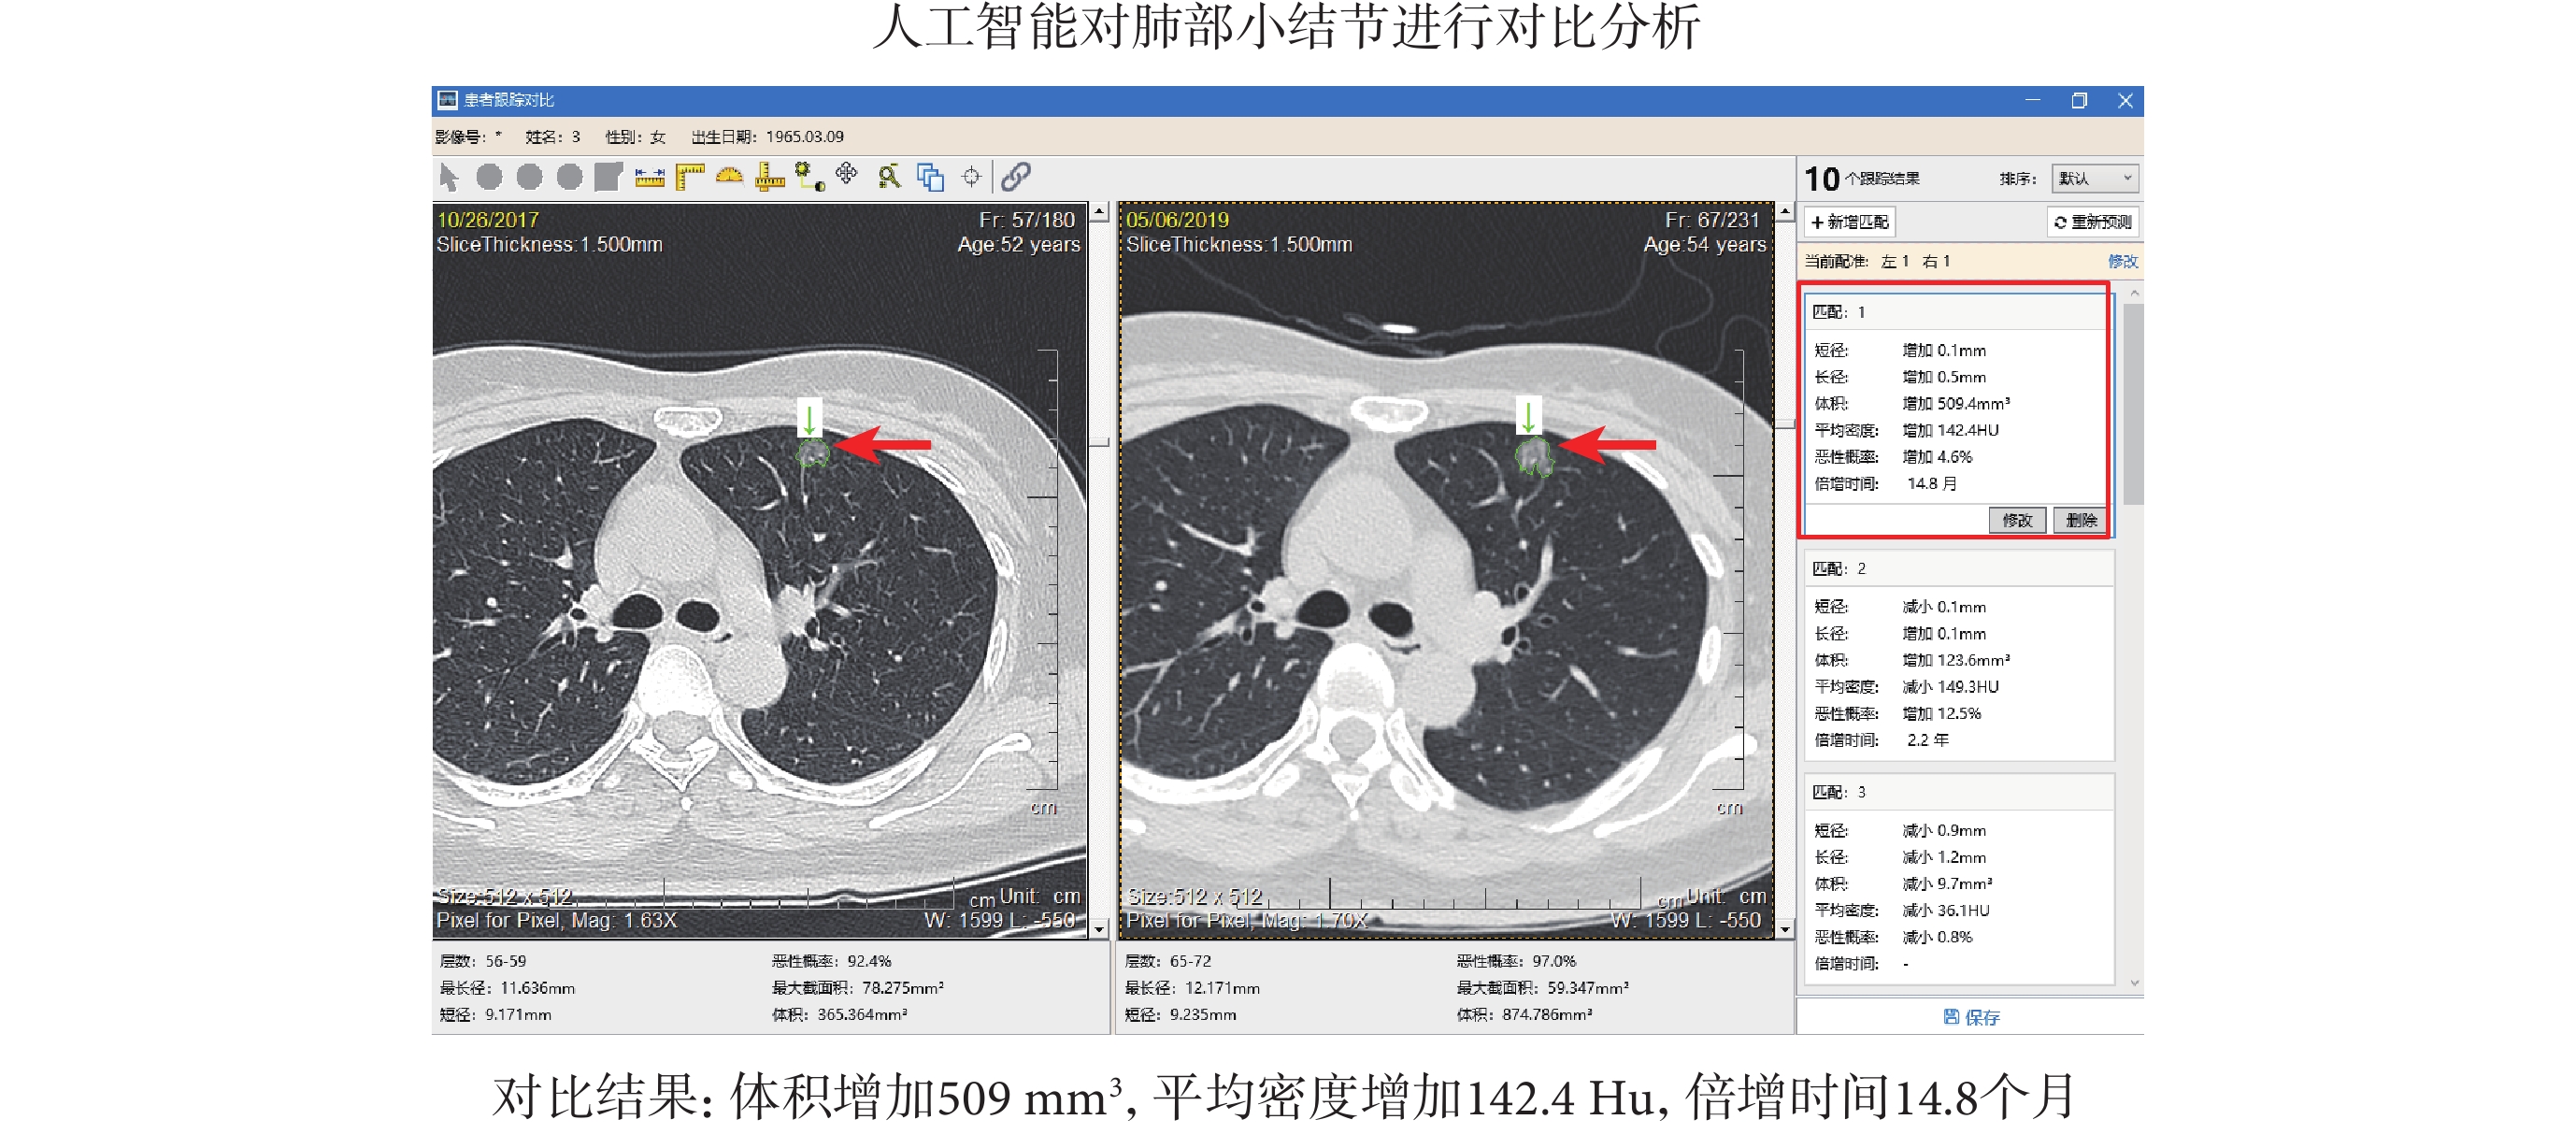Screen dimensions: 2576x1134
Task: Open the 排序 sort dropdown showing 默认
Action: [2094, 178]
